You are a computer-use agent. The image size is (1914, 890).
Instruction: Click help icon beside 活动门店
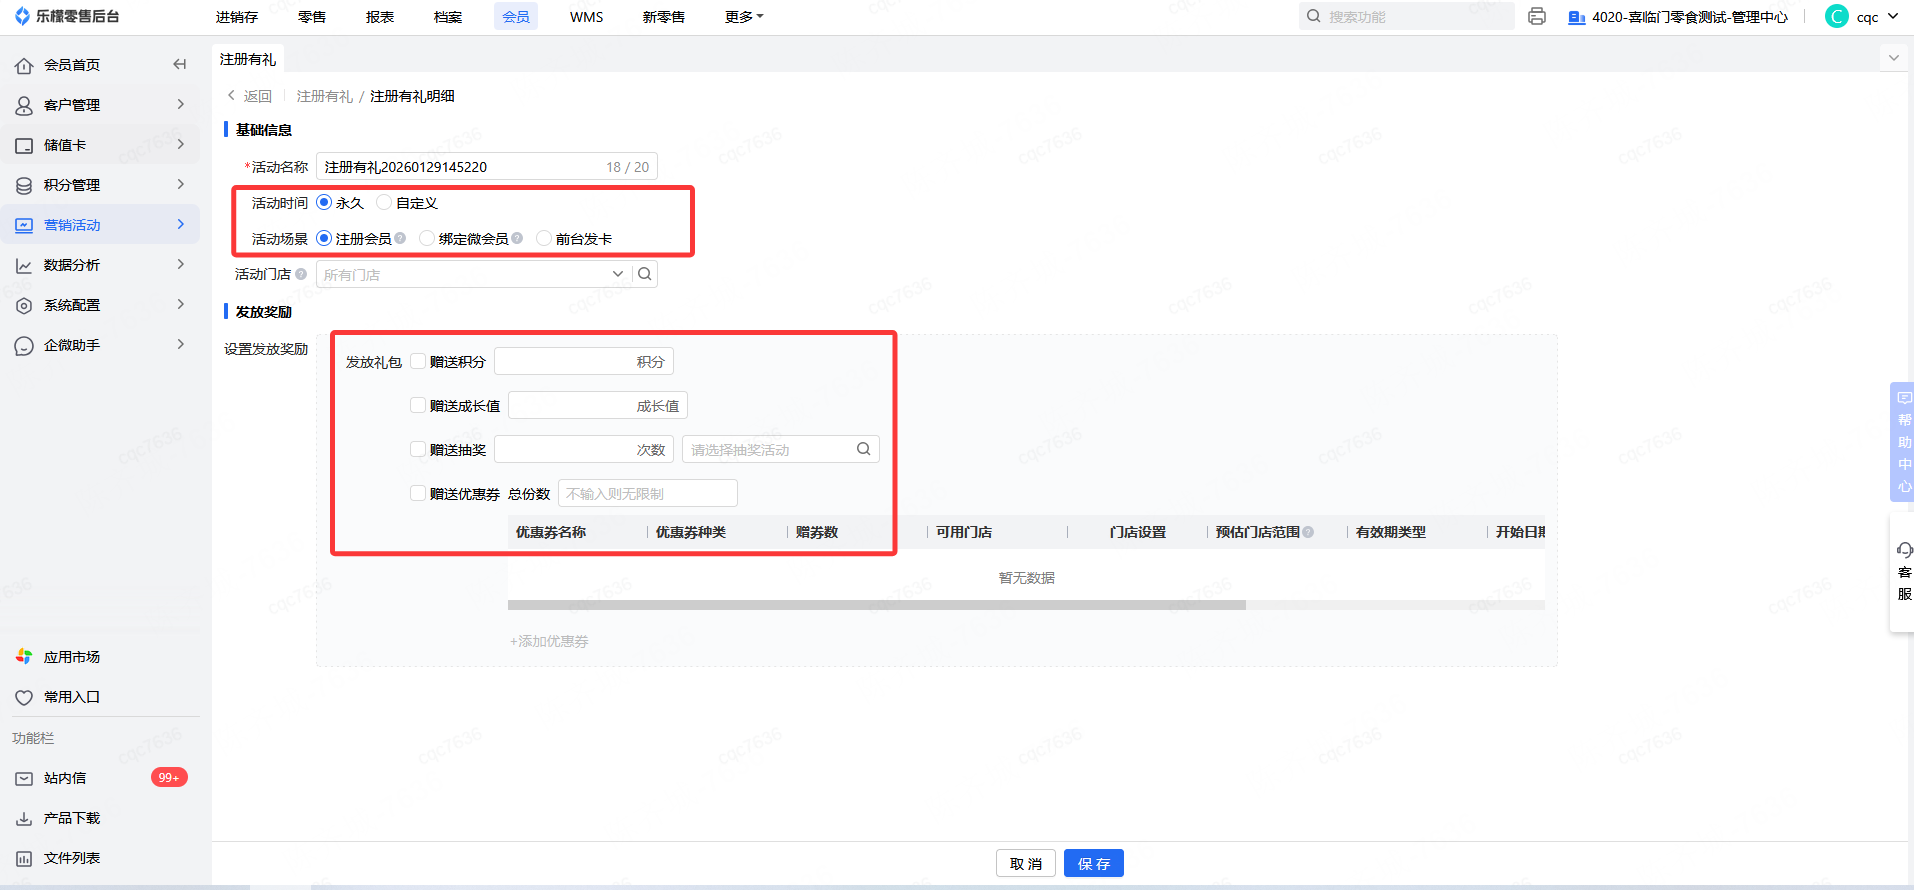pyautogui.click(x=301, y=274)
